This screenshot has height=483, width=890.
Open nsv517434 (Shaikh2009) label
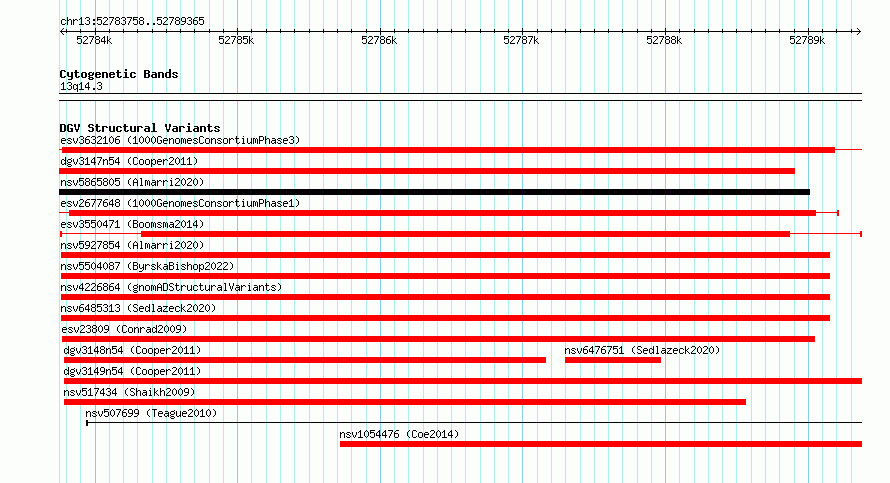(129, 392)
